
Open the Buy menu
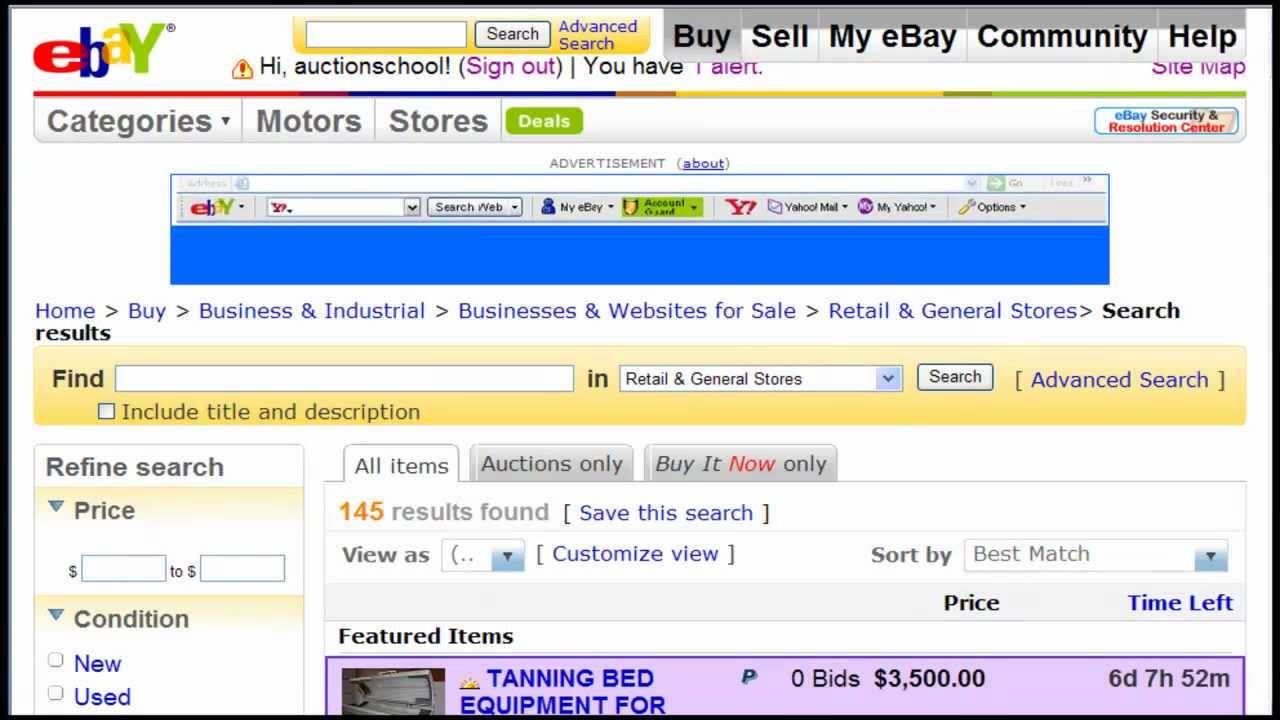(x=702, y=36)
